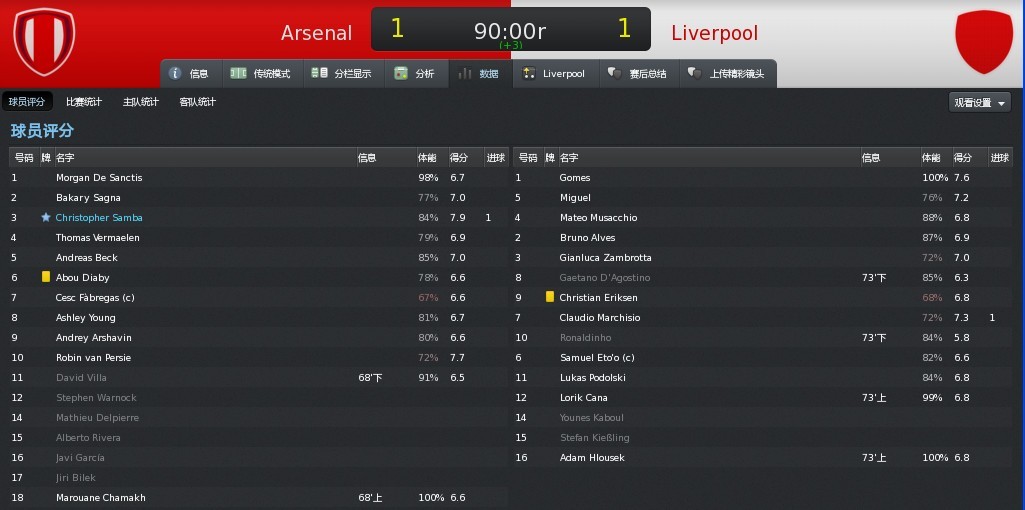Click the 数据 bar chart icon
The image size is (1025, 510).
coord(465,73)
